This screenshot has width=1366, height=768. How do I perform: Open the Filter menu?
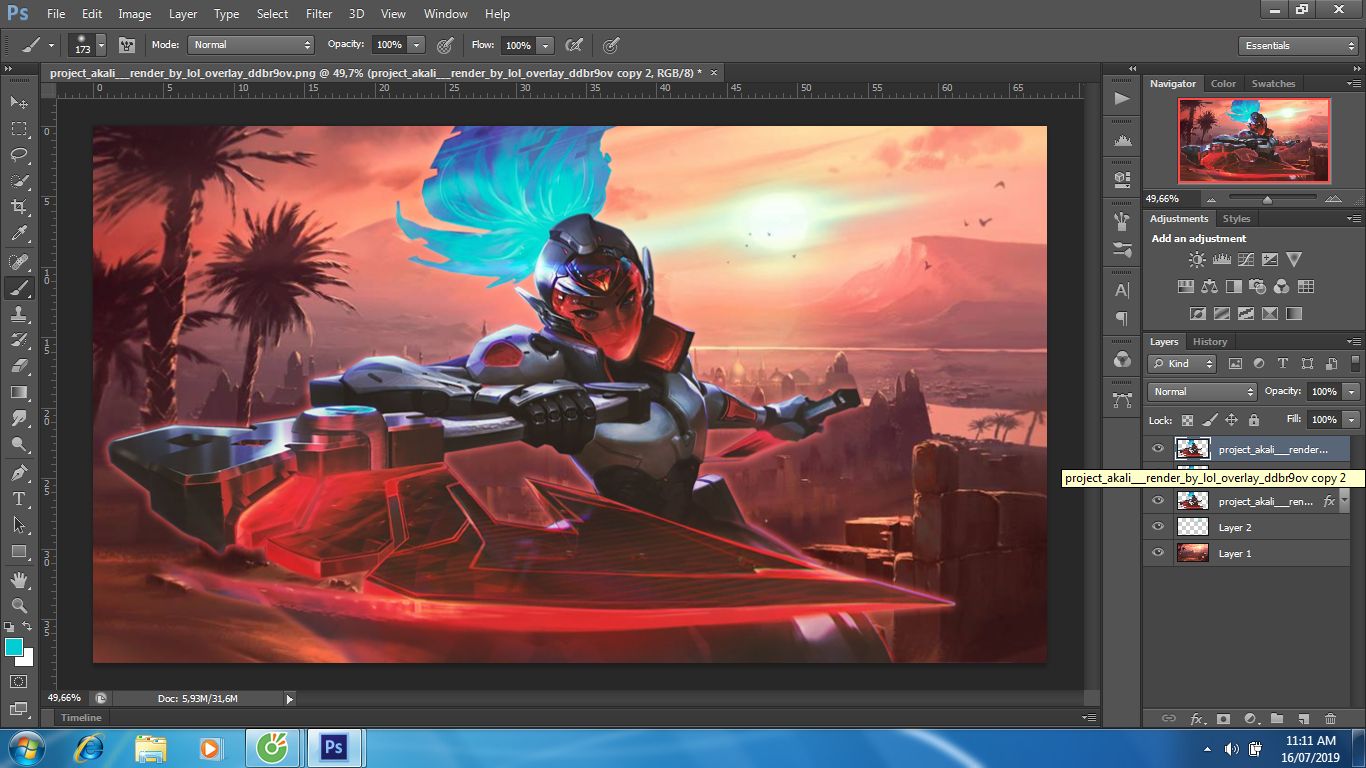(x=319, y=14)
